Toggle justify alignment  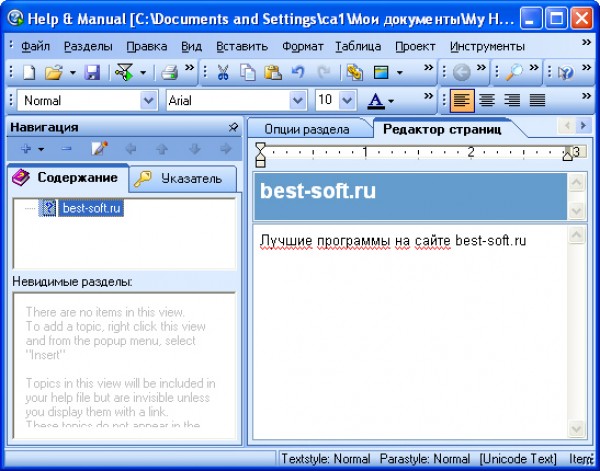click(537, 101)
